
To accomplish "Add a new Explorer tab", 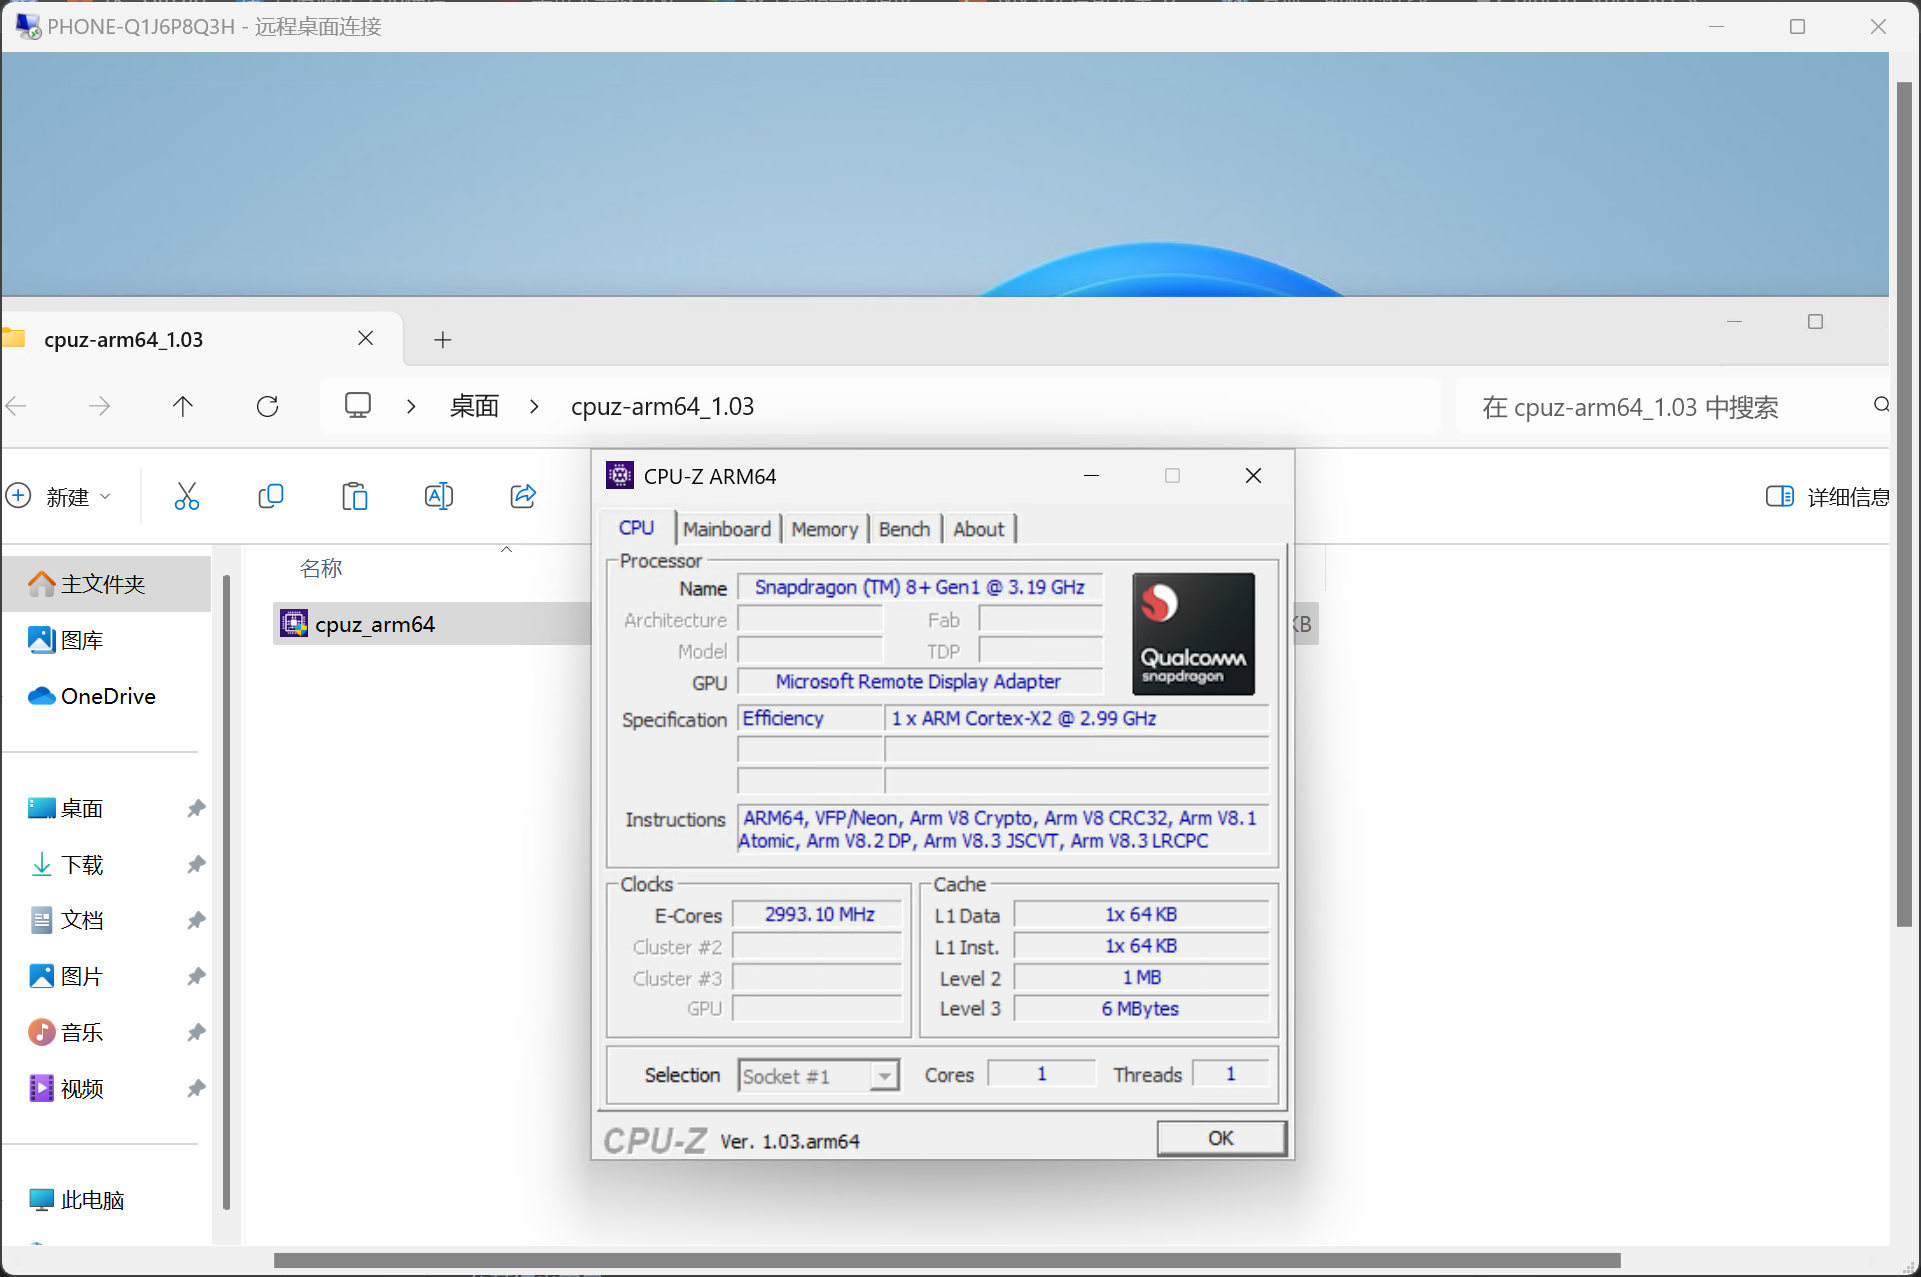I will [x=443, y=340].
